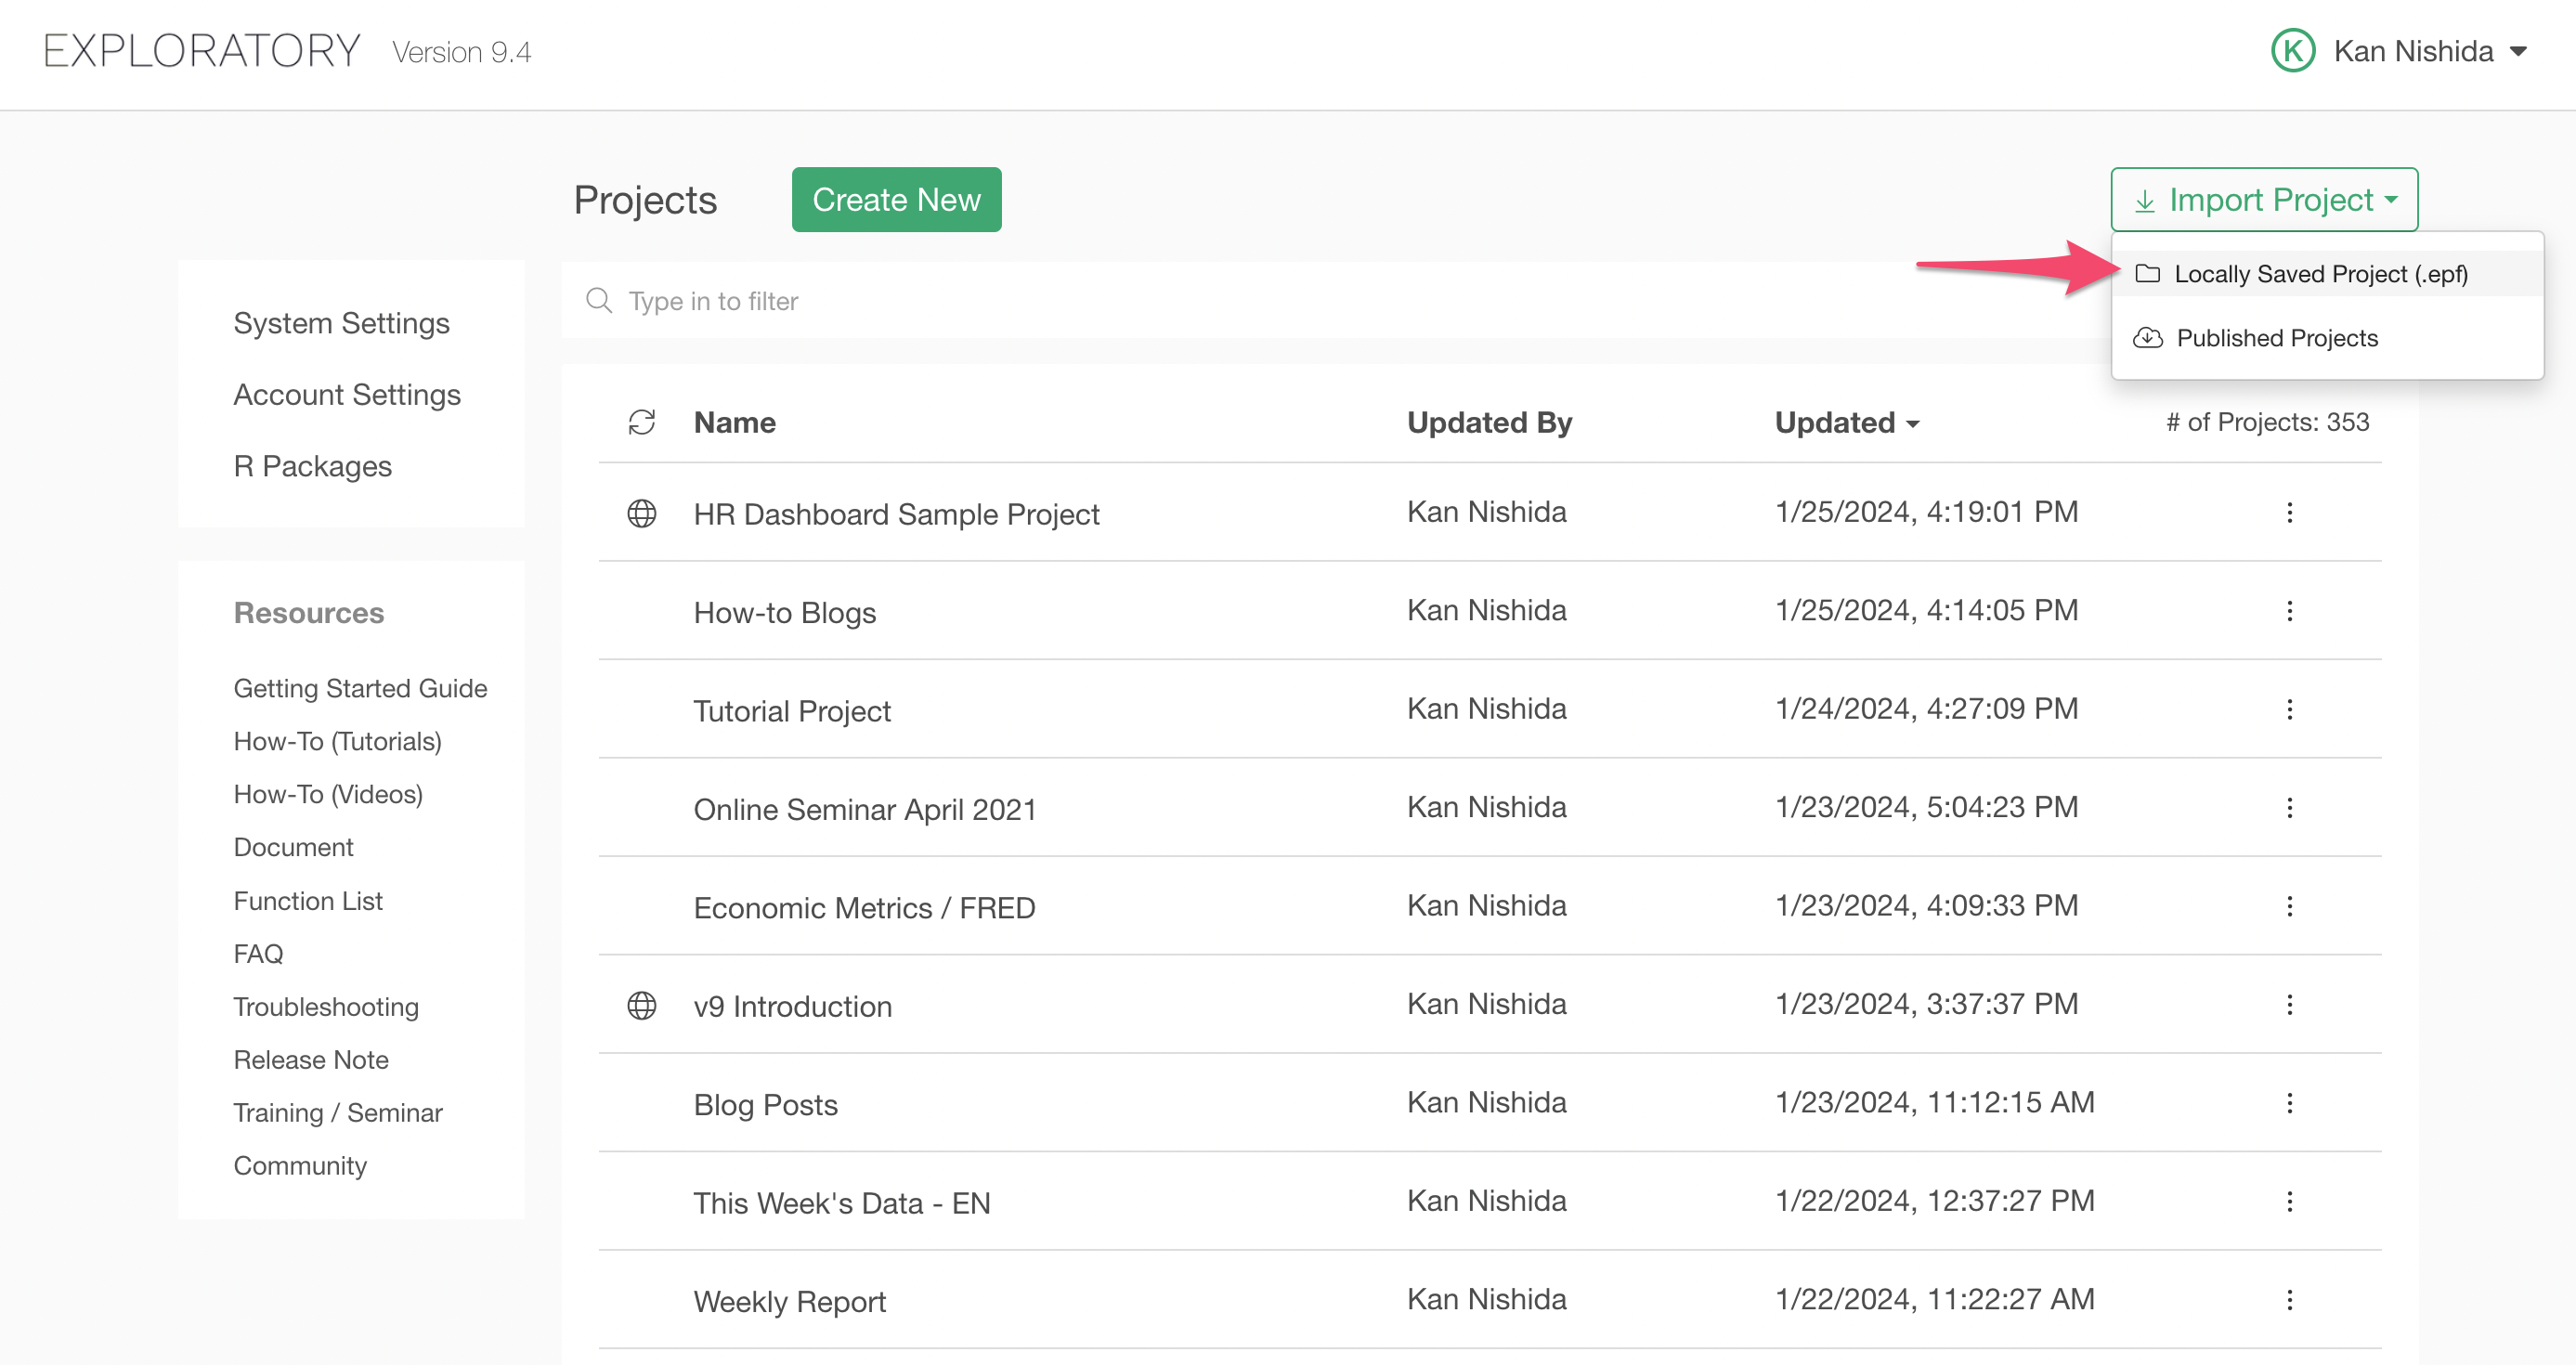The height and width of the screenshot is (1365, 2576).
Task: Open three-dot menu for Blog Posts
Action: pos(2289,1103)
